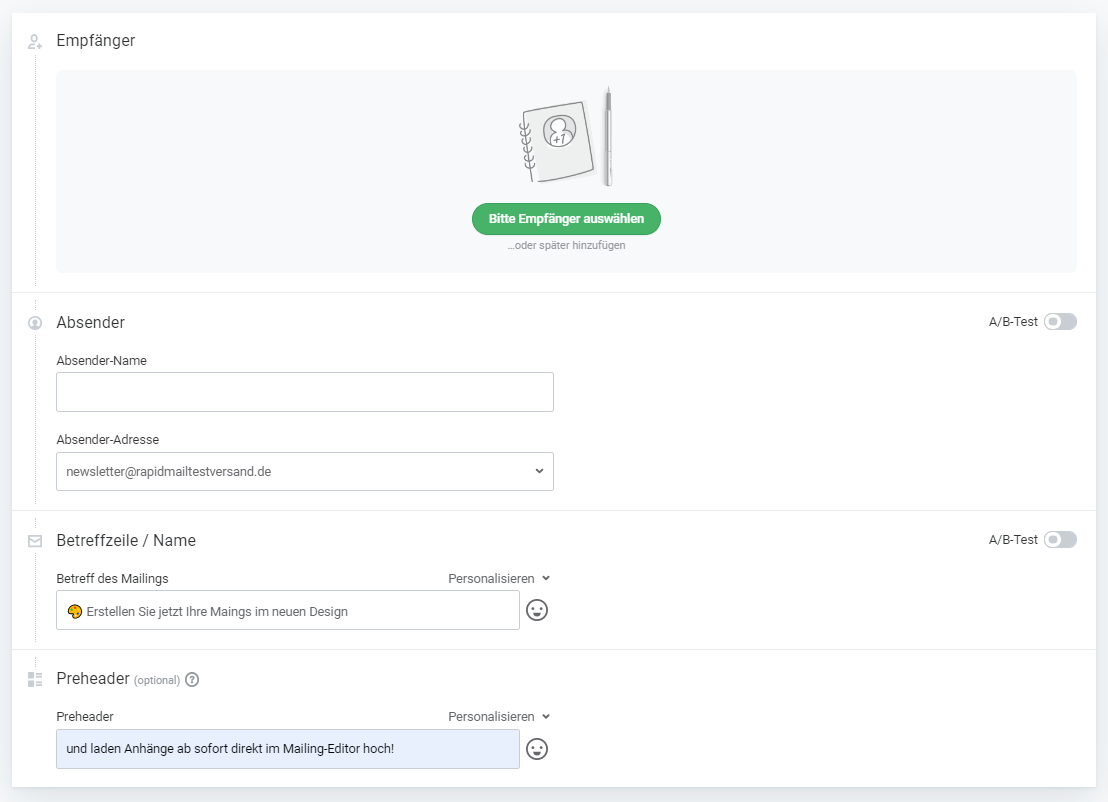Open emoji picker for the Preheader field
The width and height of the screenshot is (1108, 802).
coord(537,749)
